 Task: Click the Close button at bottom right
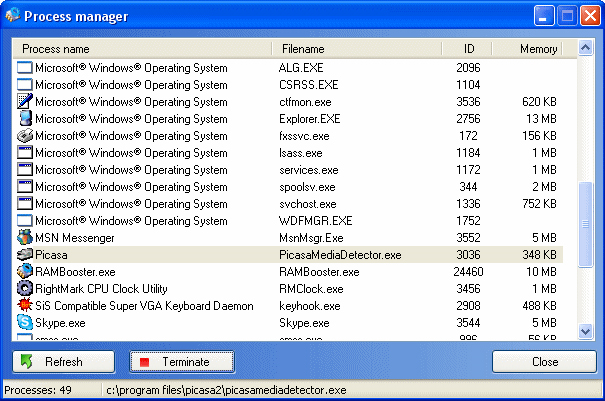pyautogui.click(x=544, y=362)
